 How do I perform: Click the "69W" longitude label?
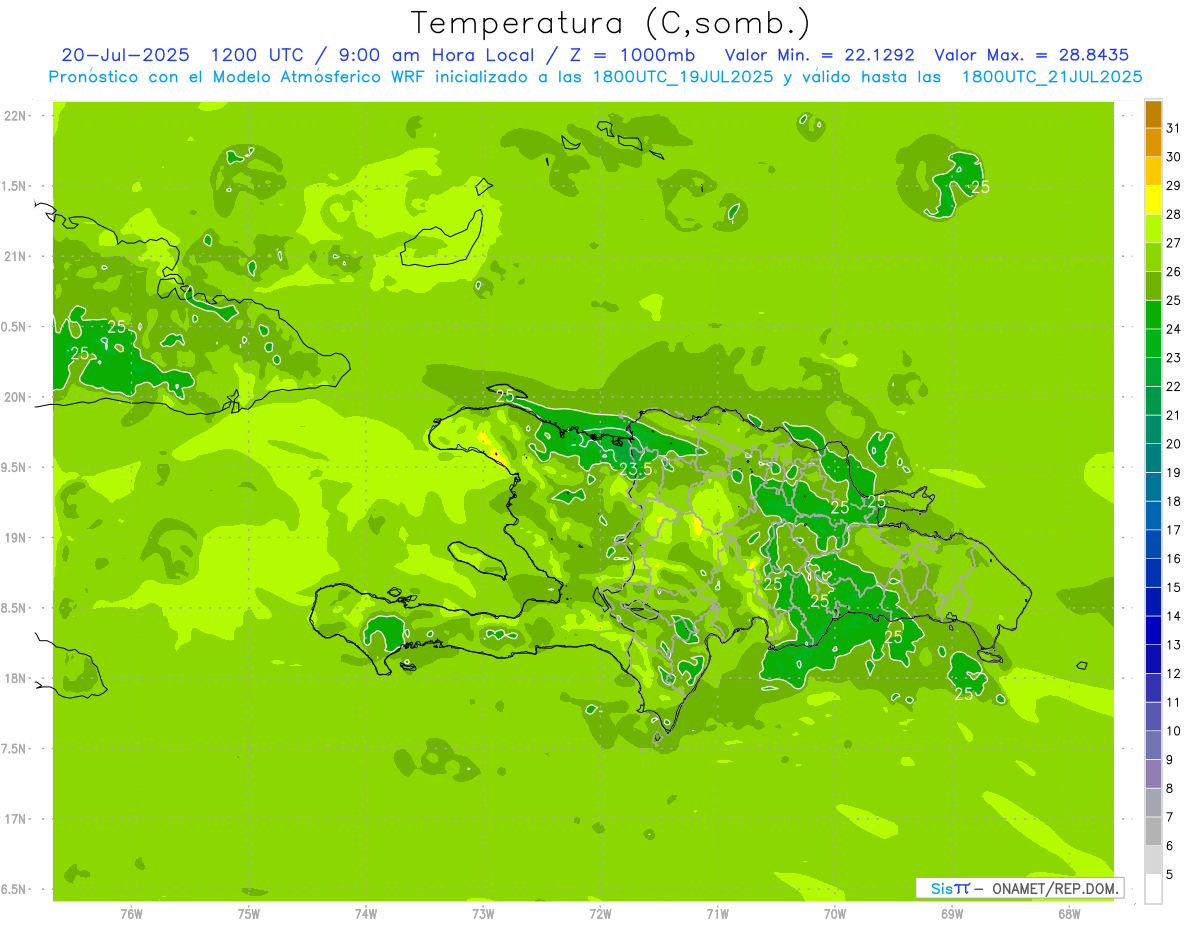(952, 914)
